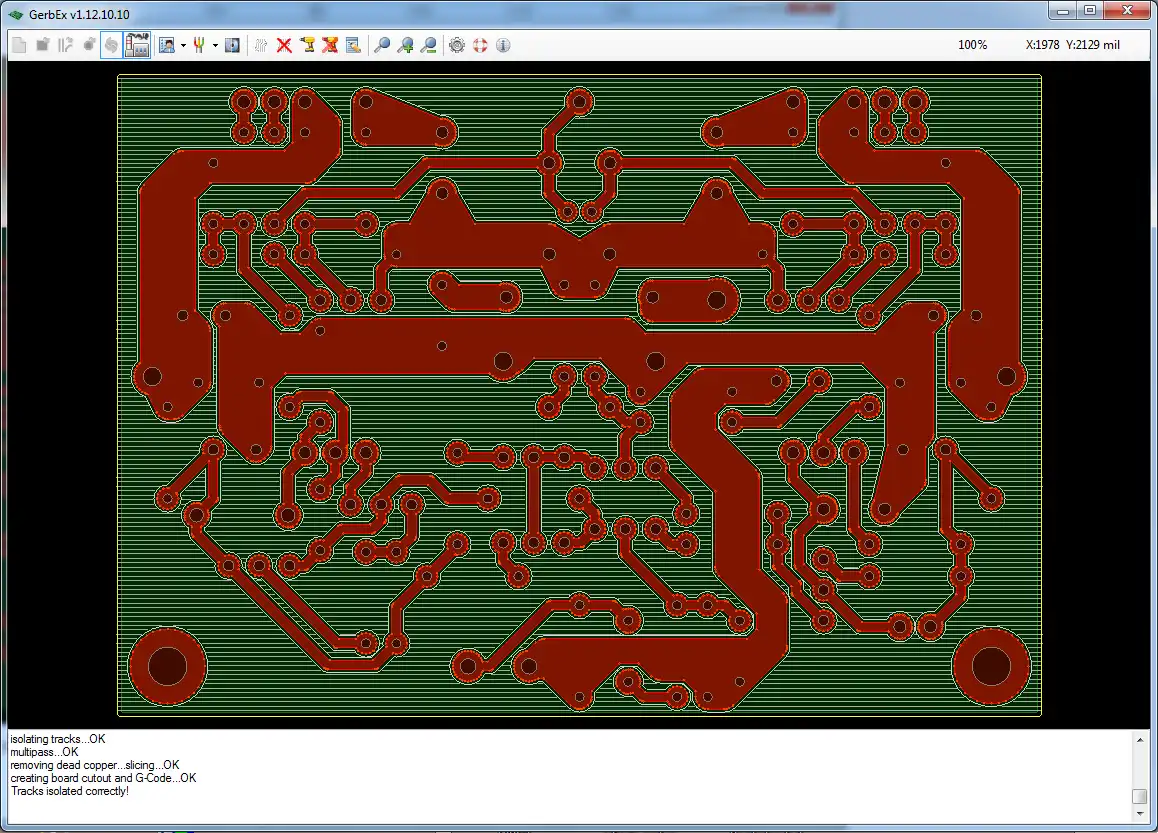The width and height of the screenshot is (1158, 833).
Task: Click log line 'creating board cutout and G-Code...OK'
Action: (x=103, y=778)
